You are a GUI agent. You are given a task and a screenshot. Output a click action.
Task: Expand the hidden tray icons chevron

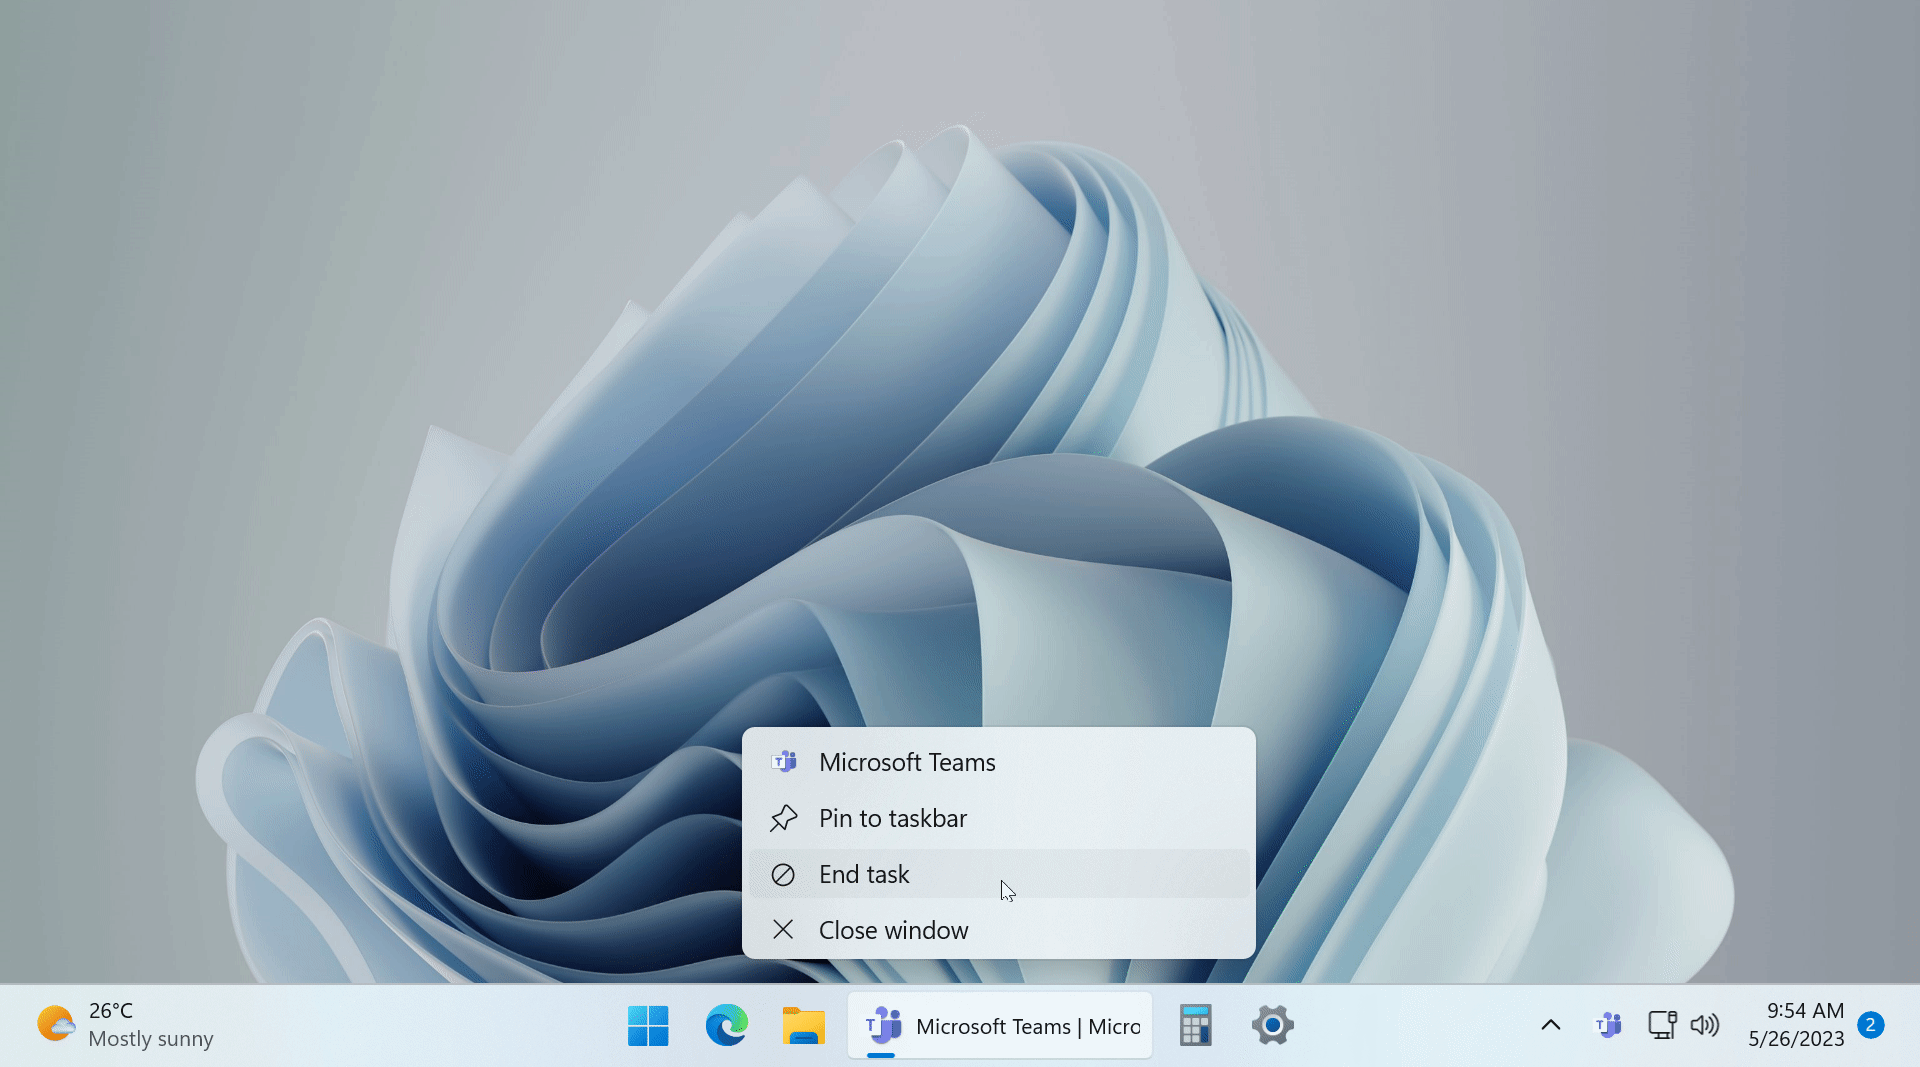point(1550,1025)
